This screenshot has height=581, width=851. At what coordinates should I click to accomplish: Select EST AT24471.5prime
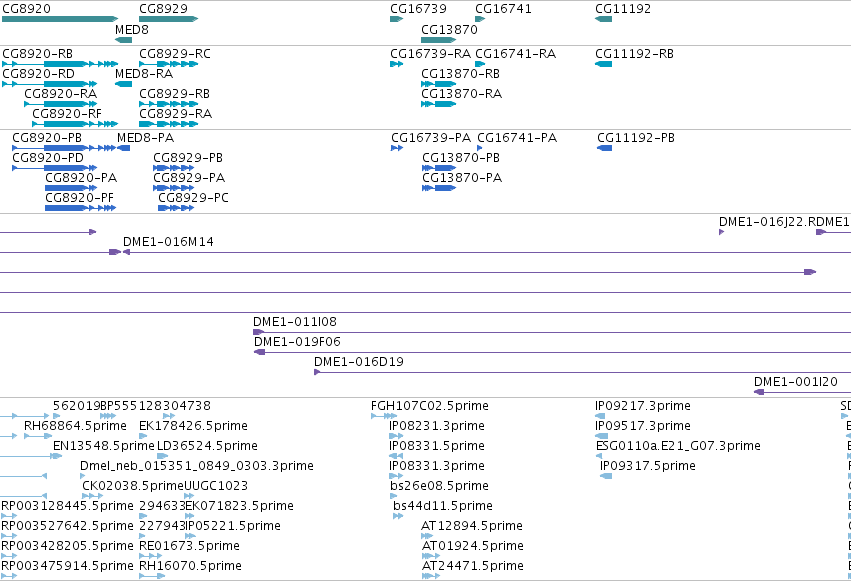coord(473,566)
